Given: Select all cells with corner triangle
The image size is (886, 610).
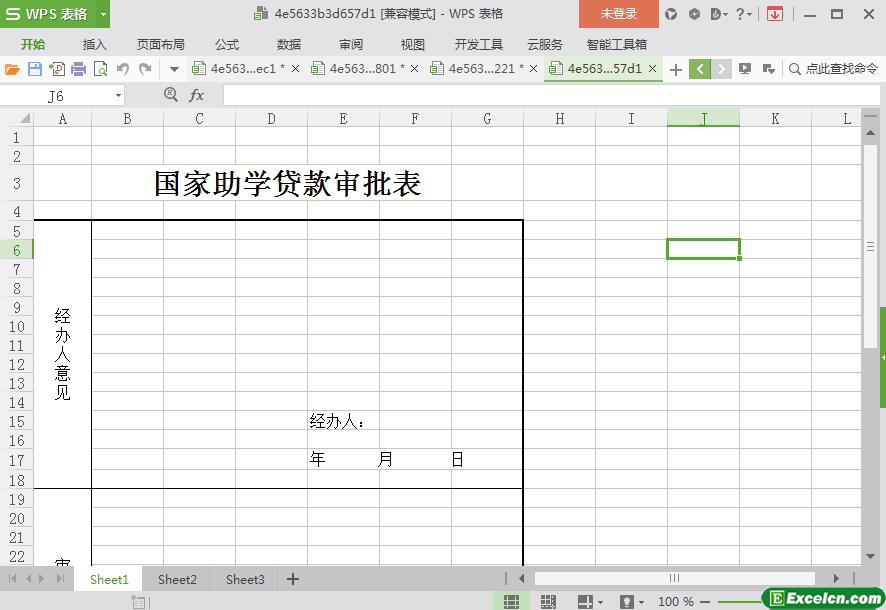Looking at the screenshot, I should click(x=24, y=119).
